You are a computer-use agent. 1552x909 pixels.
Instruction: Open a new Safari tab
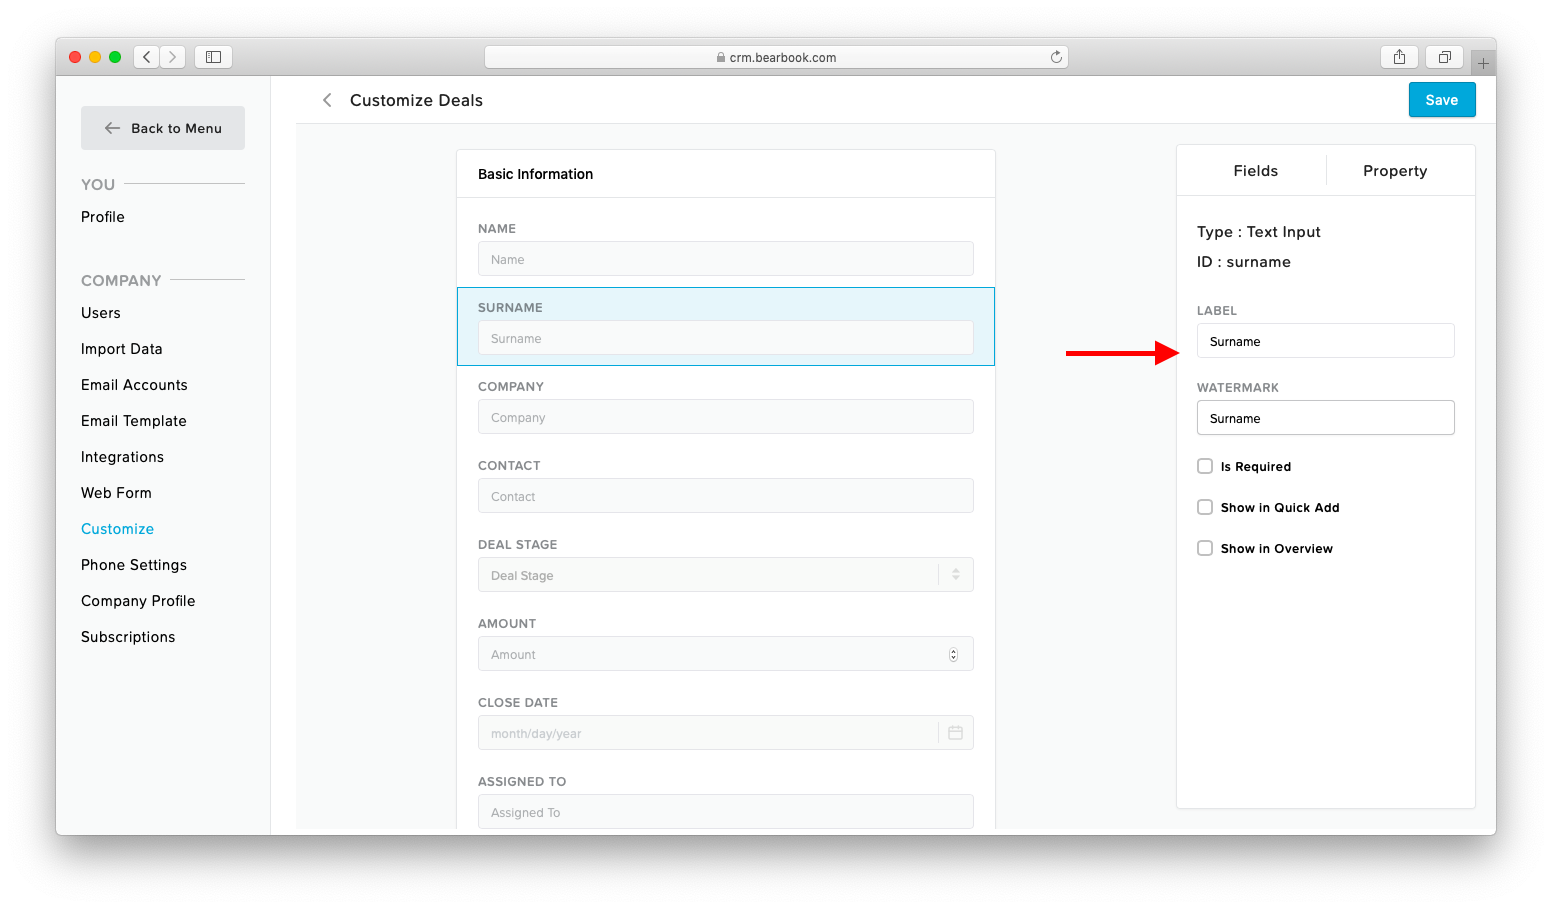(x=1483, y=63)
